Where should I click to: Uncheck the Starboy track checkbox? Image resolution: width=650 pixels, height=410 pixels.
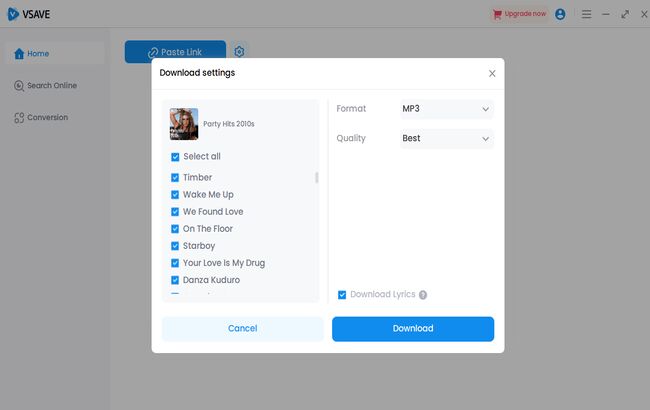coord(175,246)
